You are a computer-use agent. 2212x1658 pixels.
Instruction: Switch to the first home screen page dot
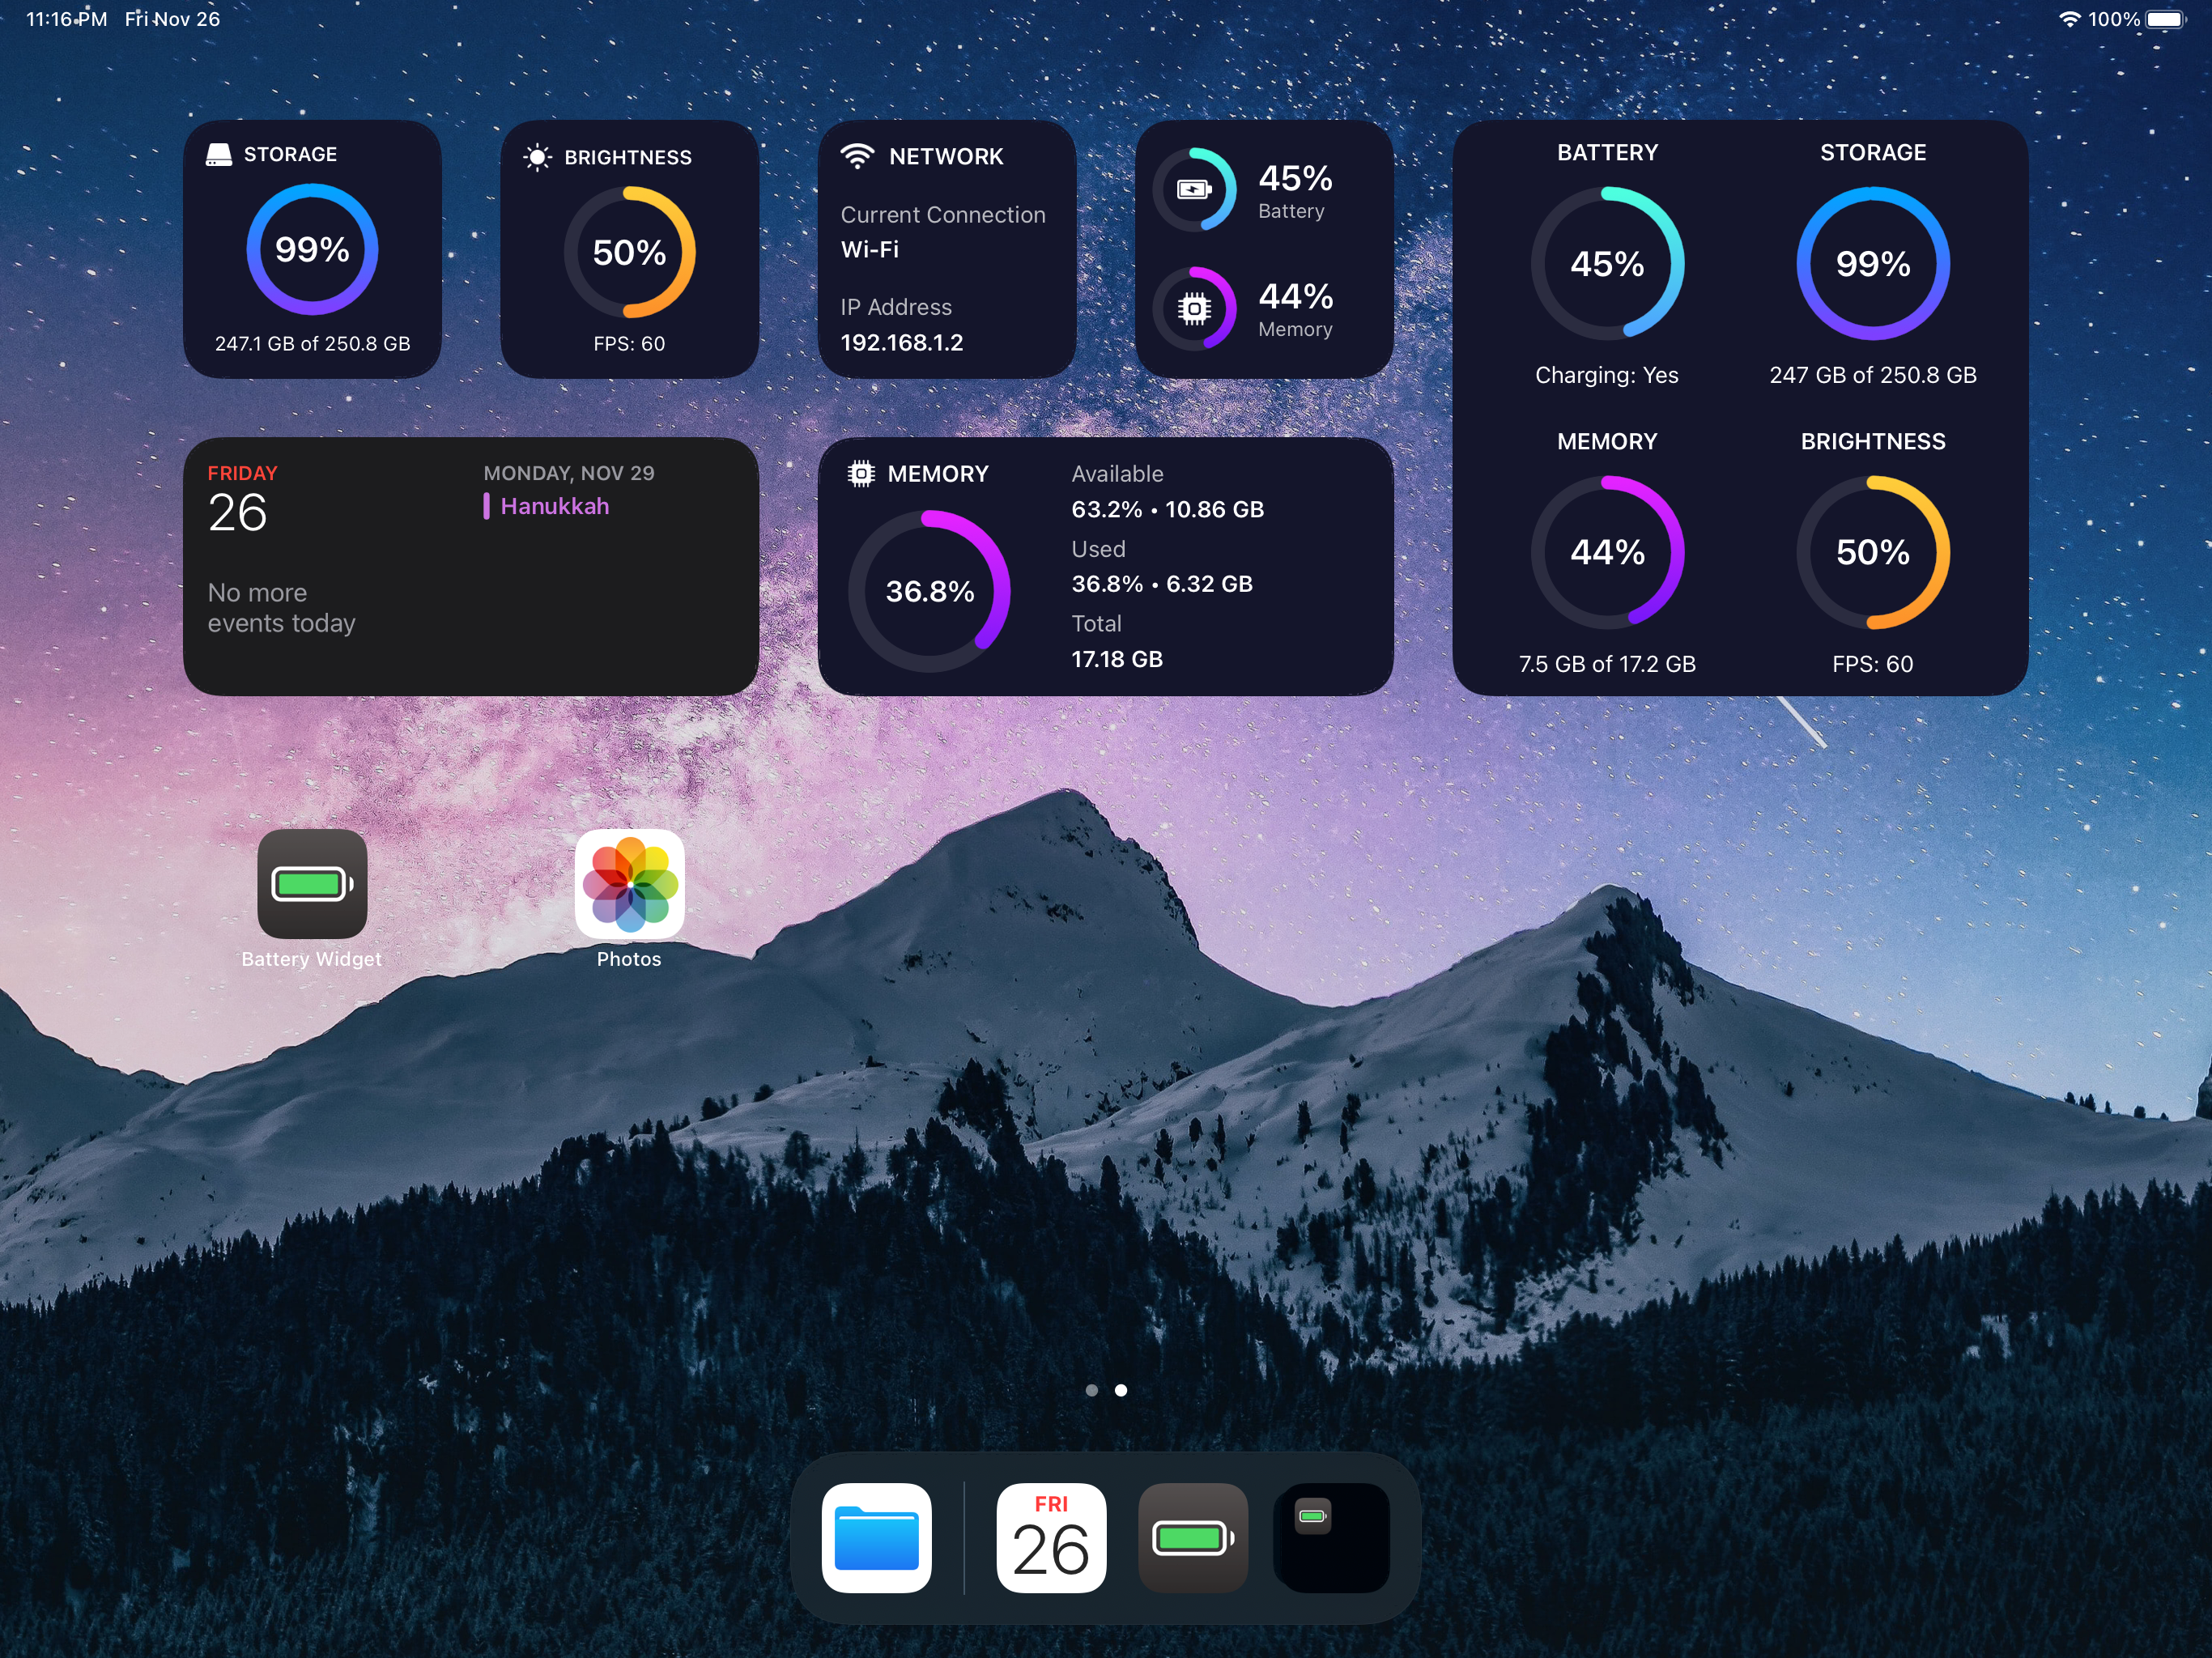[x=1091, y=1390]
